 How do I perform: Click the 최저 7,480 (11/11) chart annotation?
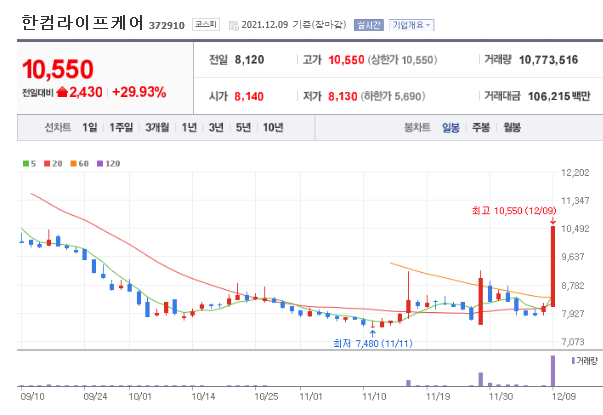coord(373,343)
